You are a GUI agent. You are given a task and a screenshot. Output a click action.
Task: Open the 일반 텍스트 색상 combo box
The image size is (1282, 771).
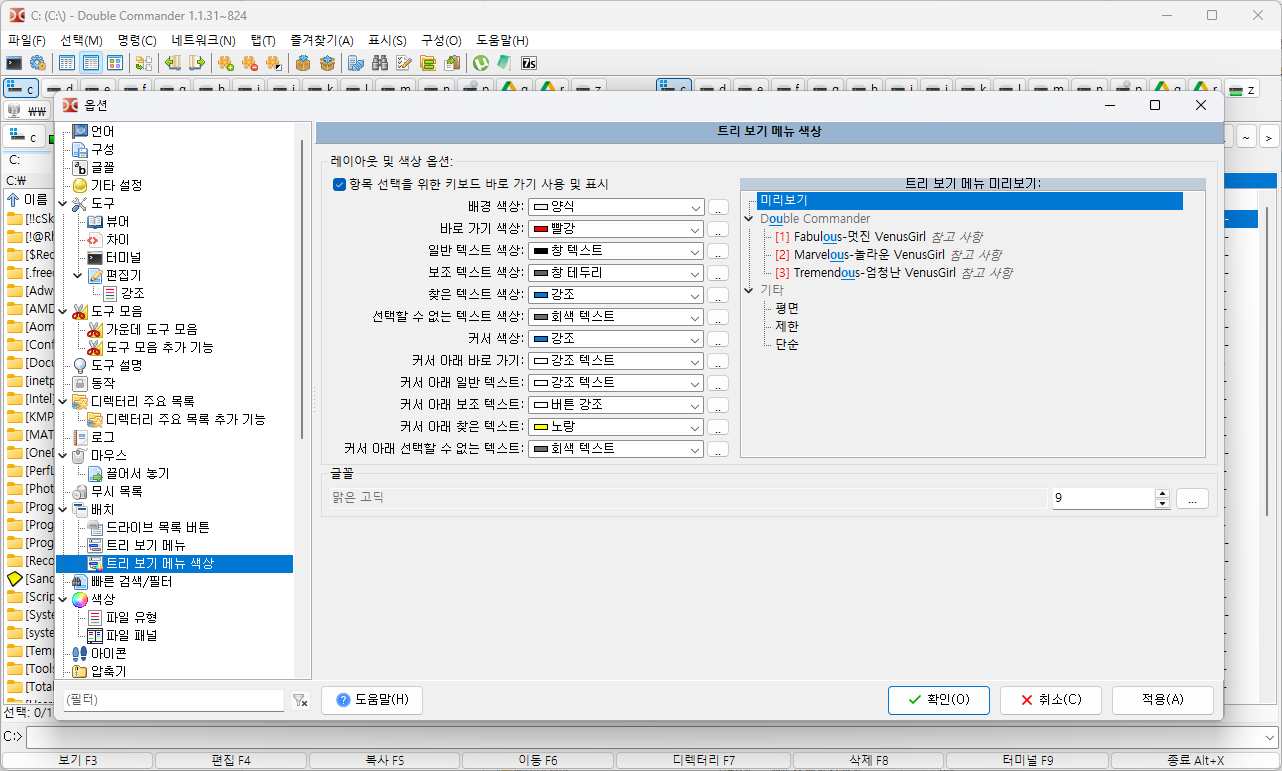616,251
